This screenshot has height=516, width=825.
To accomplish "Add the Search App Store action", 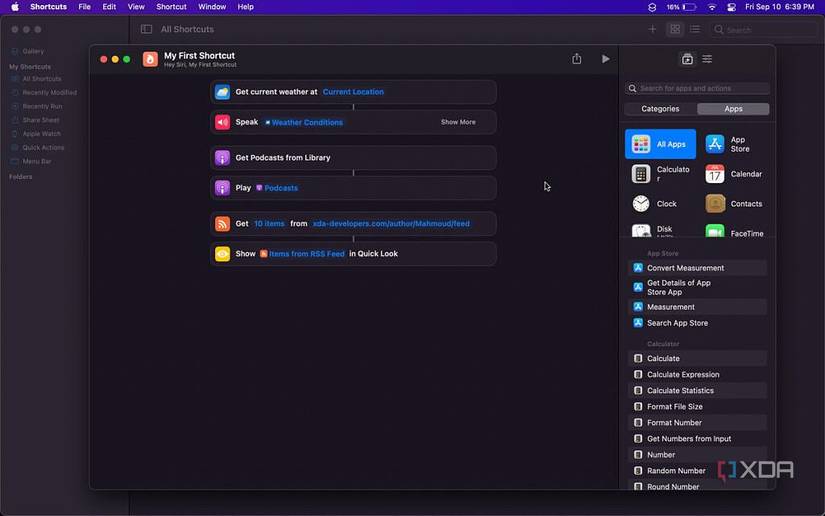I will point(697,323).
